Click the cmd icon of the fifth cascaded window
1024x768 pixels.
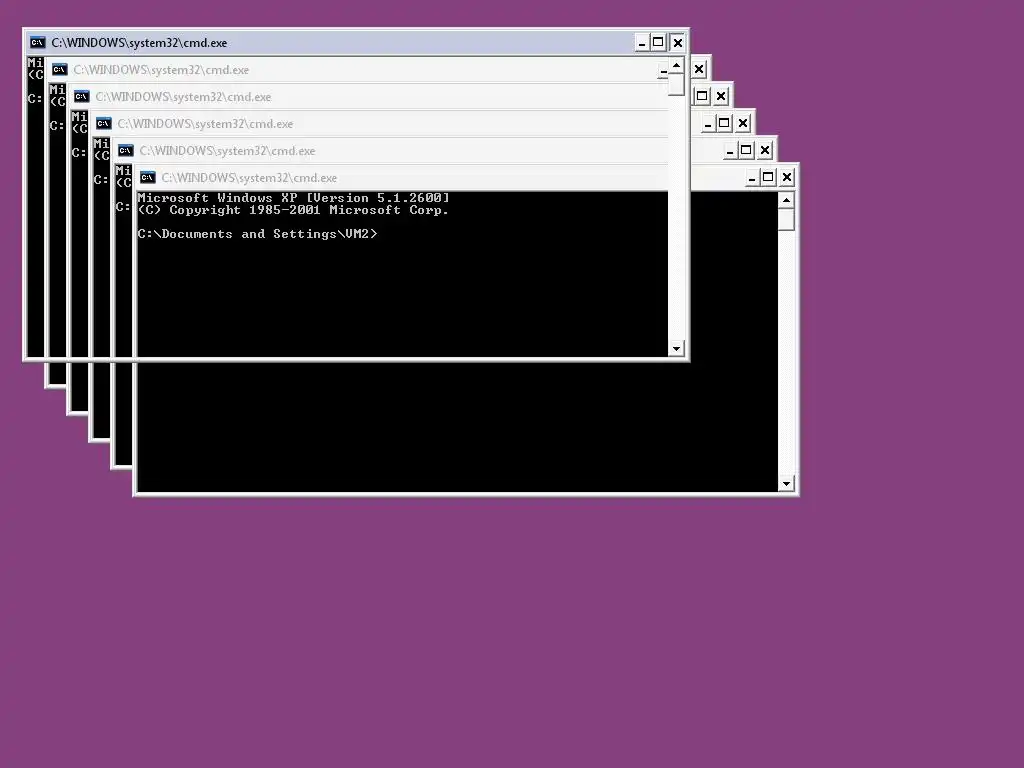tap(125, 151)
